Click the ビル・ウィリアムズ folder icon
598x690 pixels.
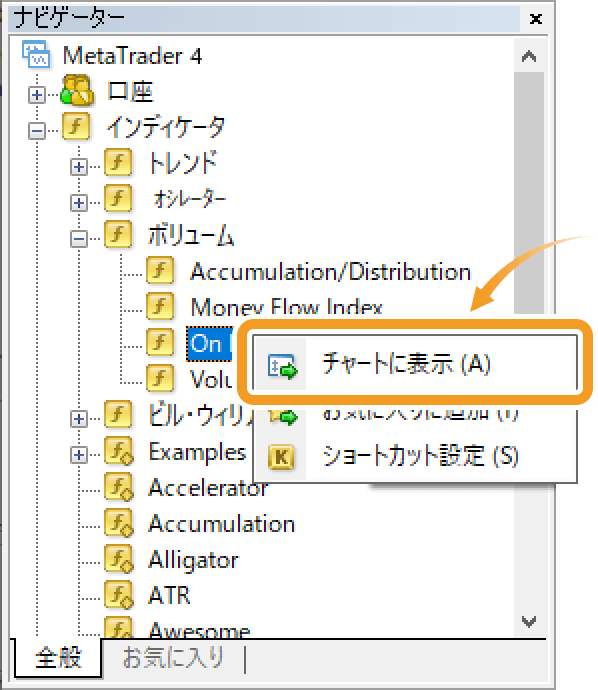[x=118, y=415]
